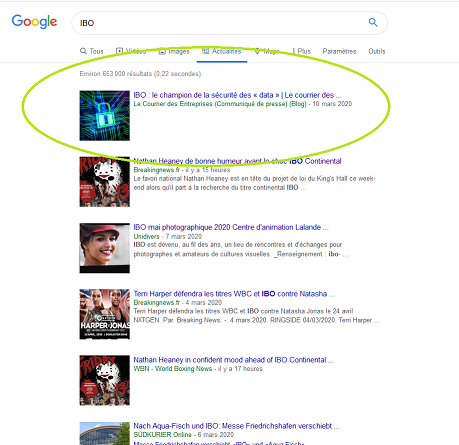459x445 pixels.
Task: Click the blue search magnifier icon
Action: click(373, 22)
